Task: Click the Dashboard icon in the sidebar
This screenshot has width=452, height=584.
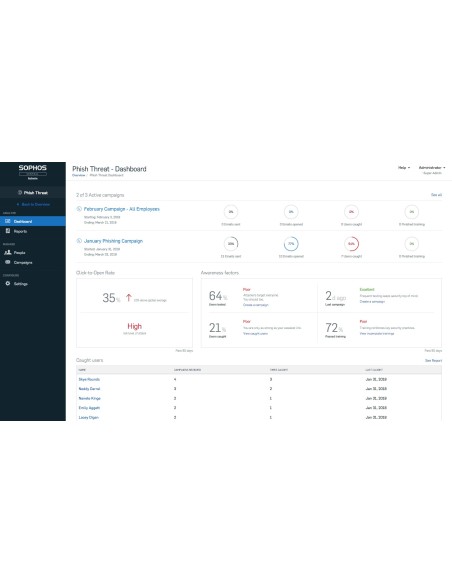Action: tap(7, 221)
